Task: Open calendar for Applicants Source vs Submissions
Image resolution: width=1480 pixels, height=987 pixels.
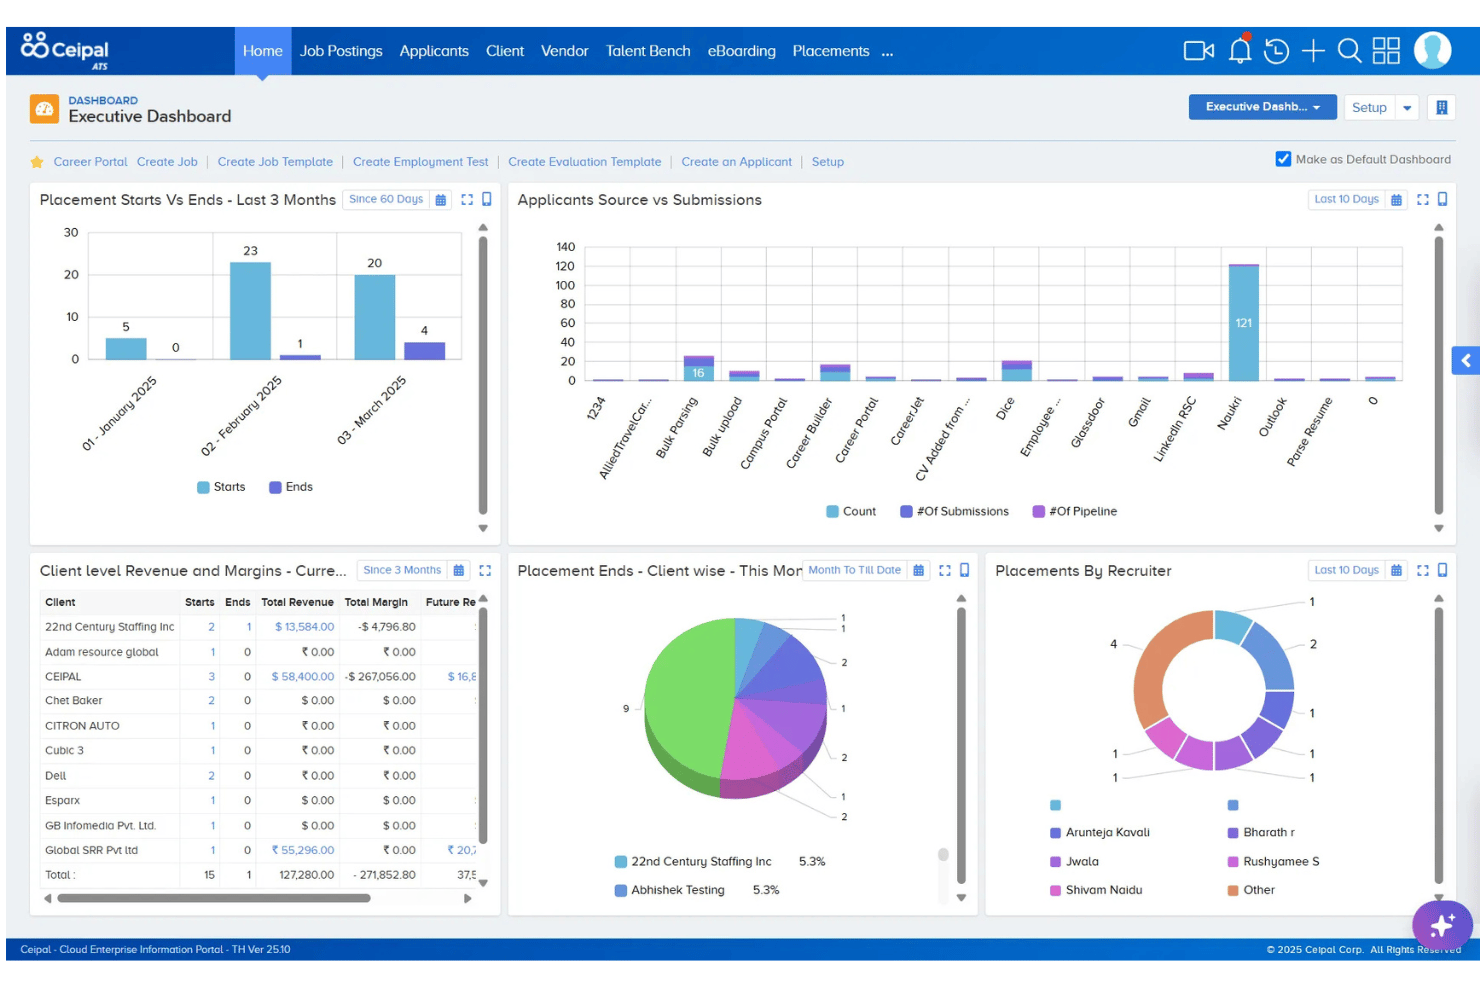Action: [x=1396, y=200]
